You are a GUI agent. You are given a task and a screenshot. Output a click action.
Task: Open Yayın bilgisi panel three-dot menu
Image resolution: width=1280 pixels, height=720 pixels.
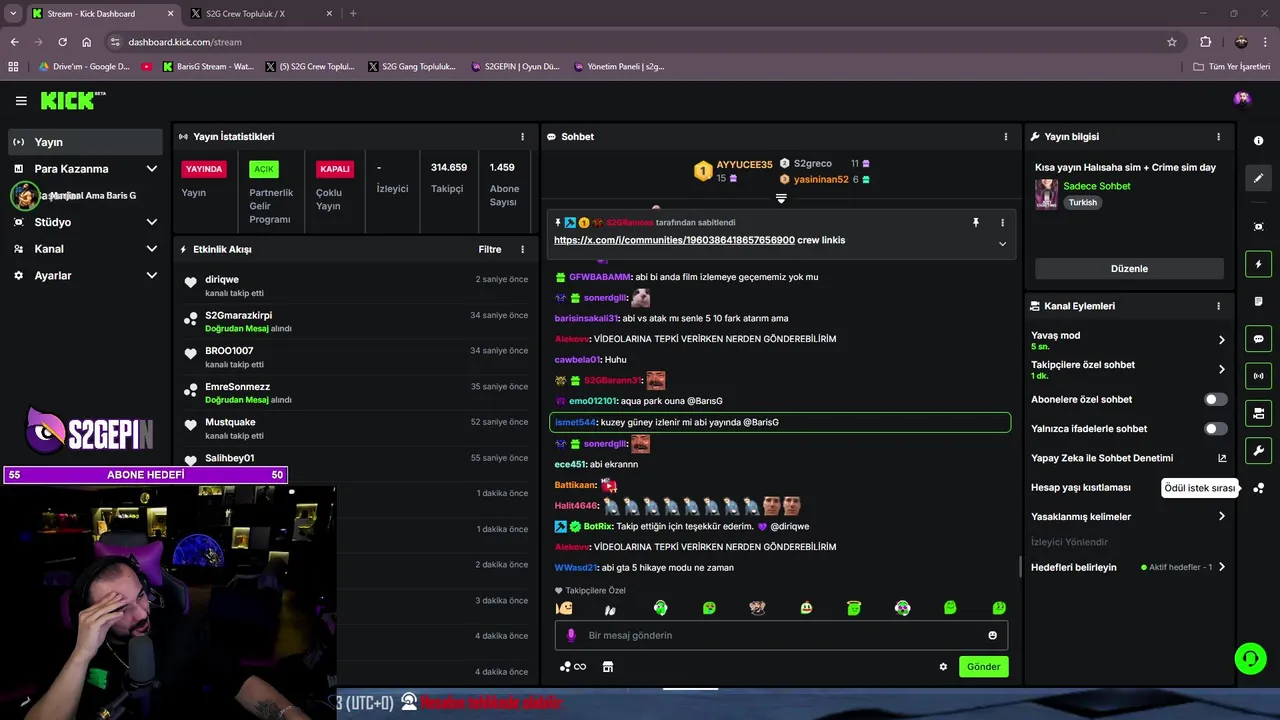(x=1218, y=137)
